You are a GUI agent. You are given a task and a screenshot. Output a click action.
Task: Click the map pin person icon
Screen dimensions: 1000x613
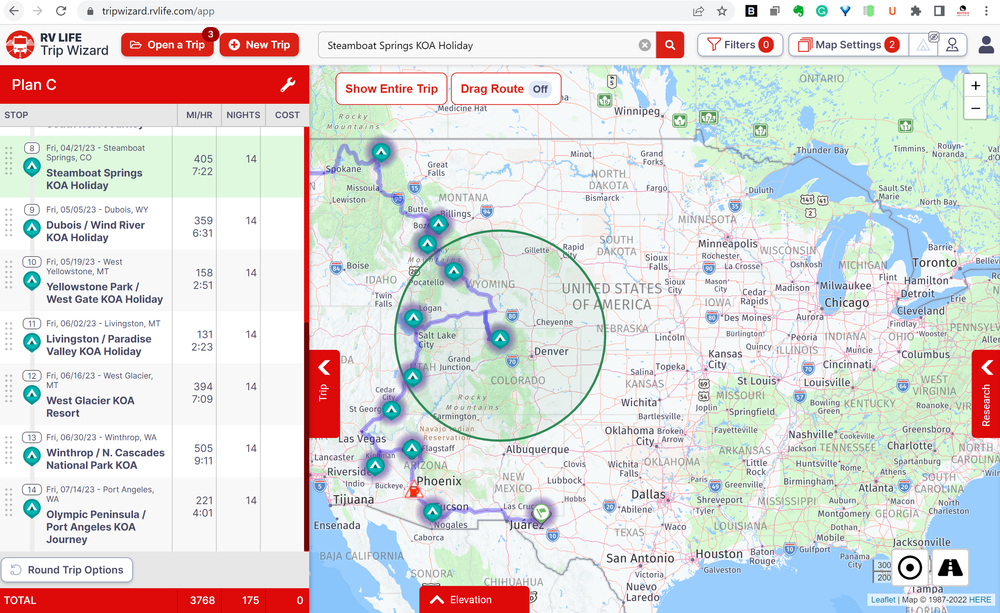click(952, 45)
